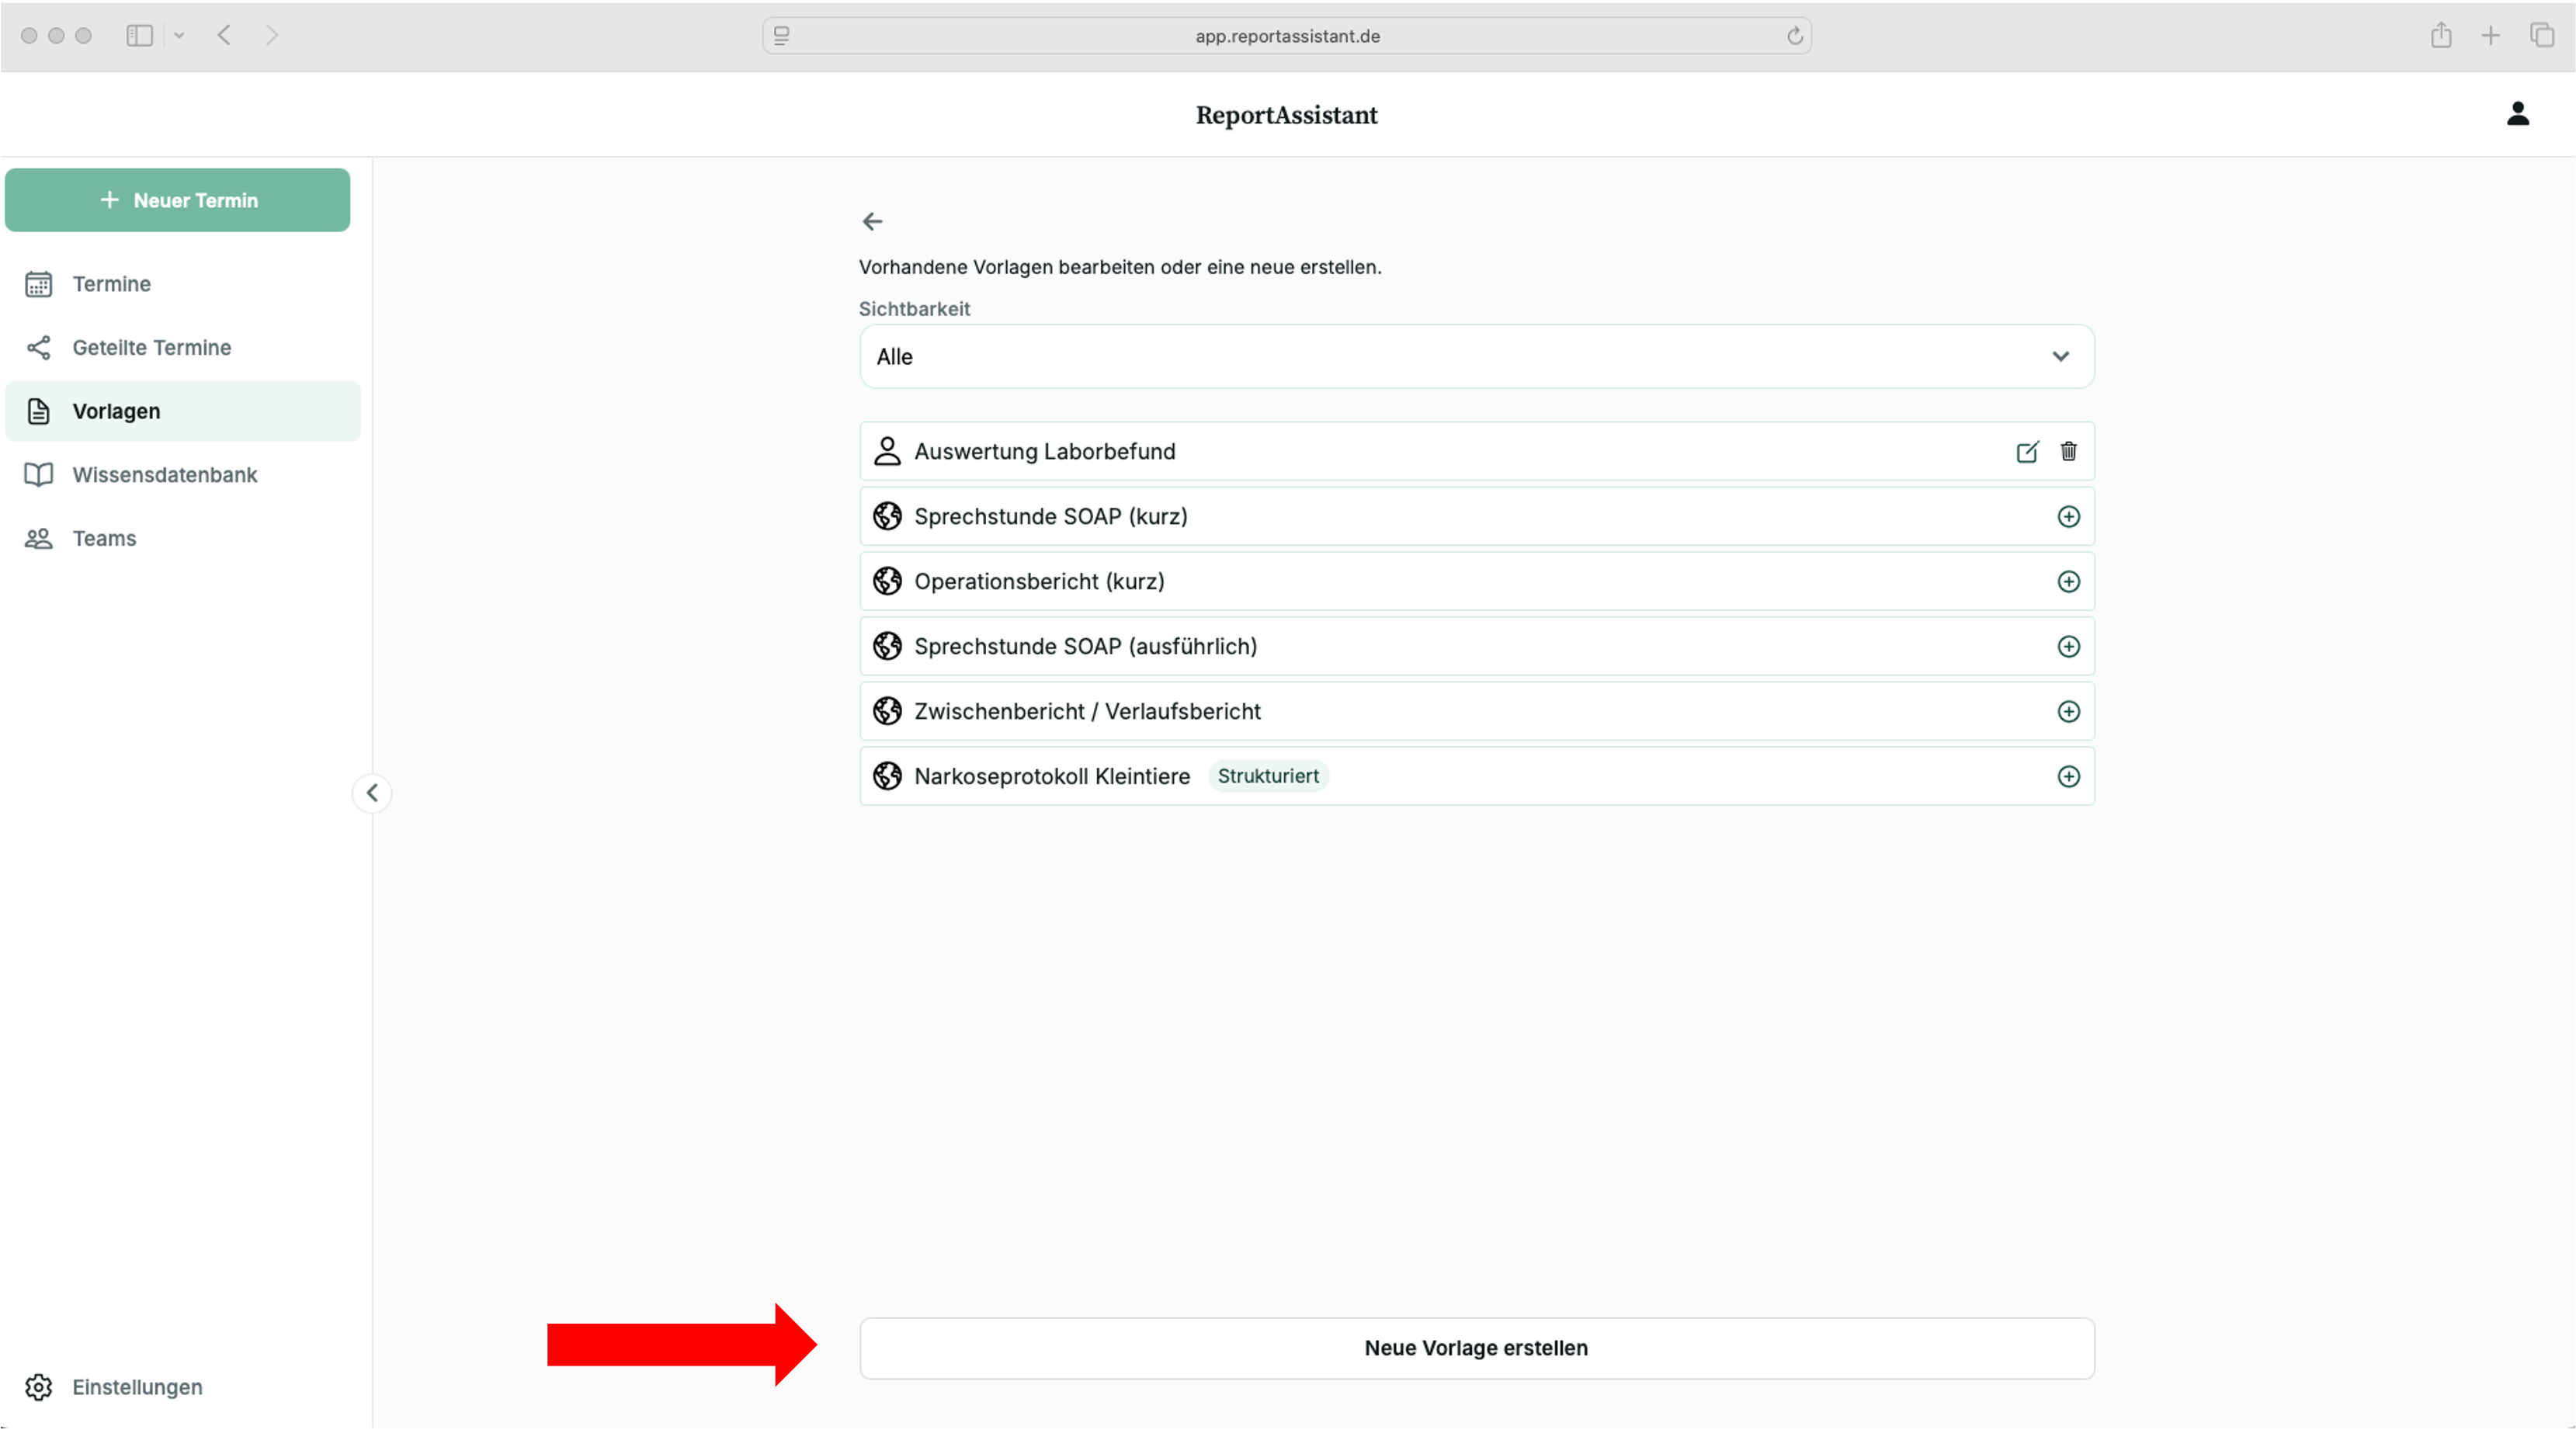The image size is (2576, 1430).
Task: Open the user account icon
Action: point(2517,114)
